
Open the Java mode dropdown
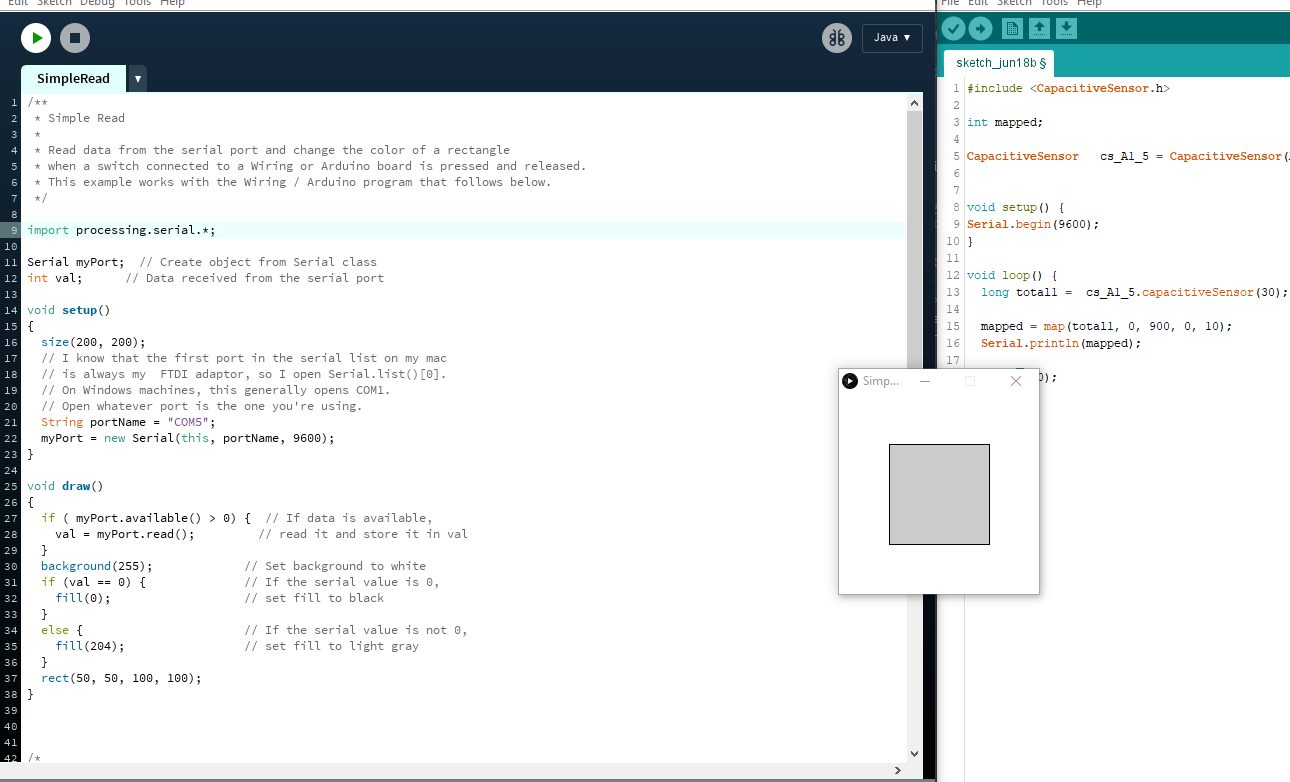pos(892,38)
